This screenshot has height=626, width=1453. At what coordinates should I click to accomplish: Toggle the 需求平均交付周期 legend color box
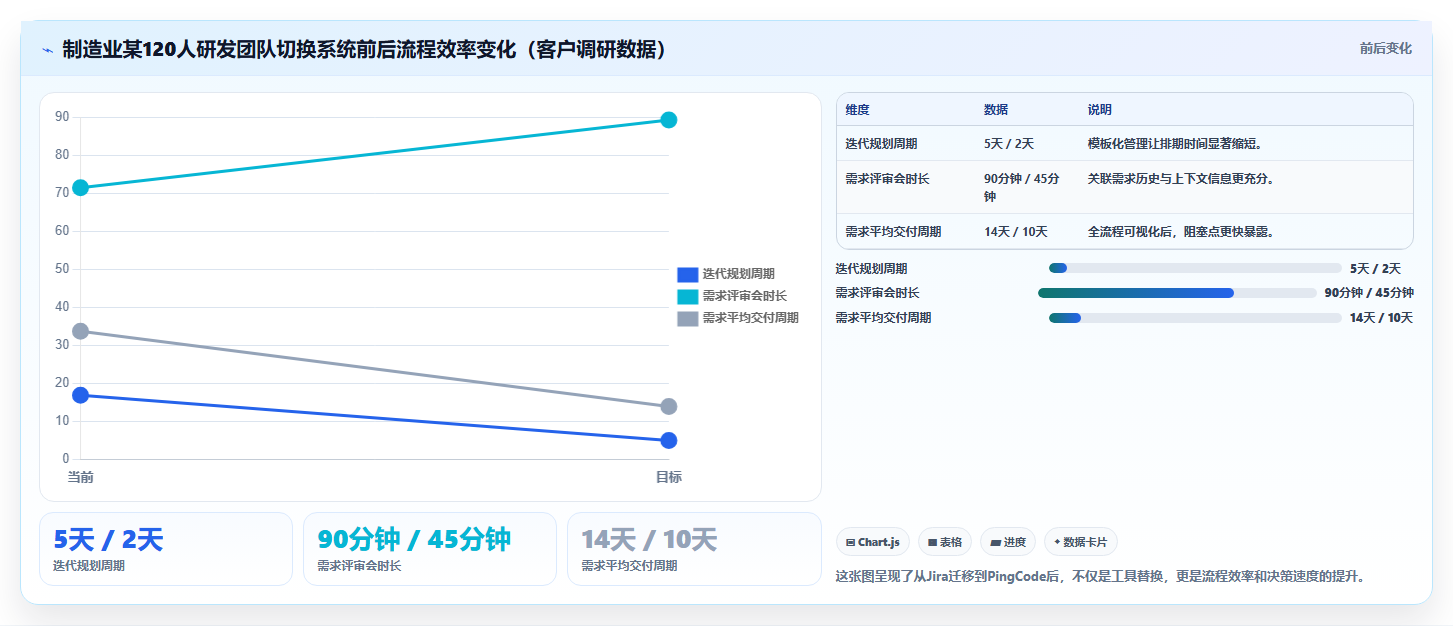(x=687, y=318)
